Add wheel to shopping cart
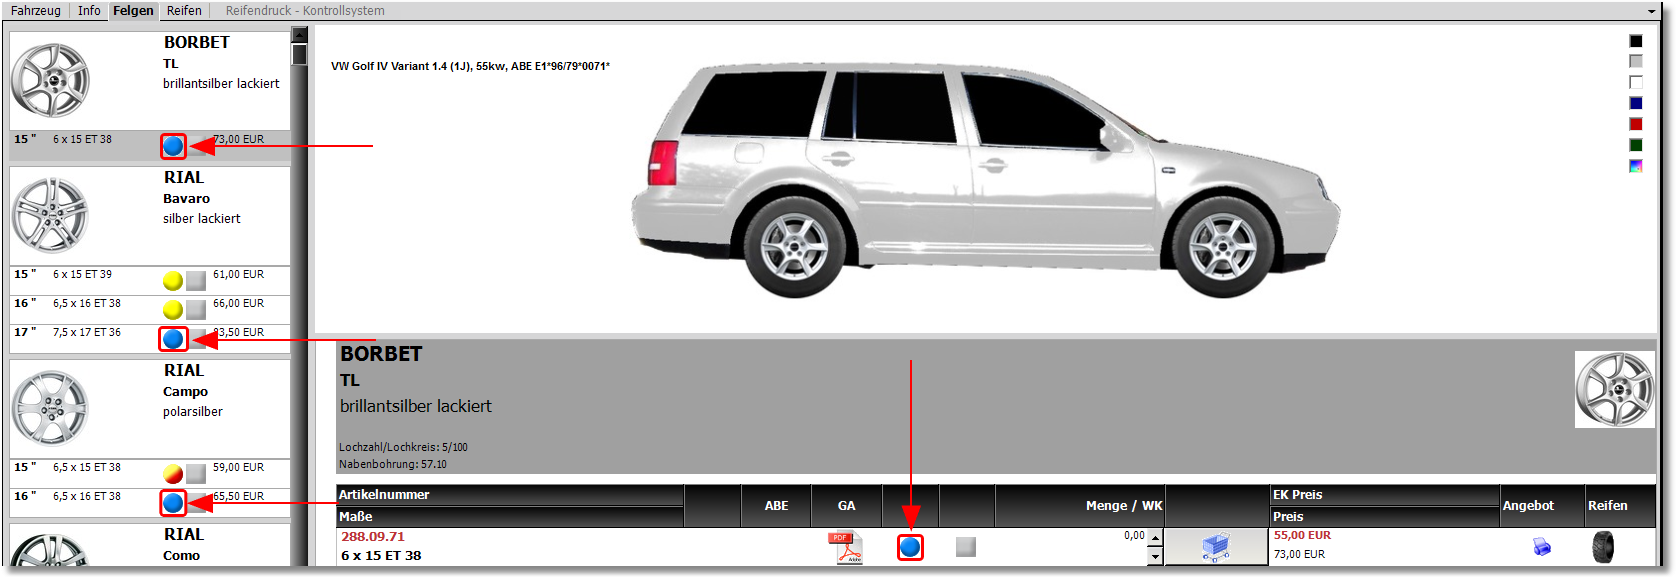The width and height of the screenshot is (1677, 580). [1216, 547]
